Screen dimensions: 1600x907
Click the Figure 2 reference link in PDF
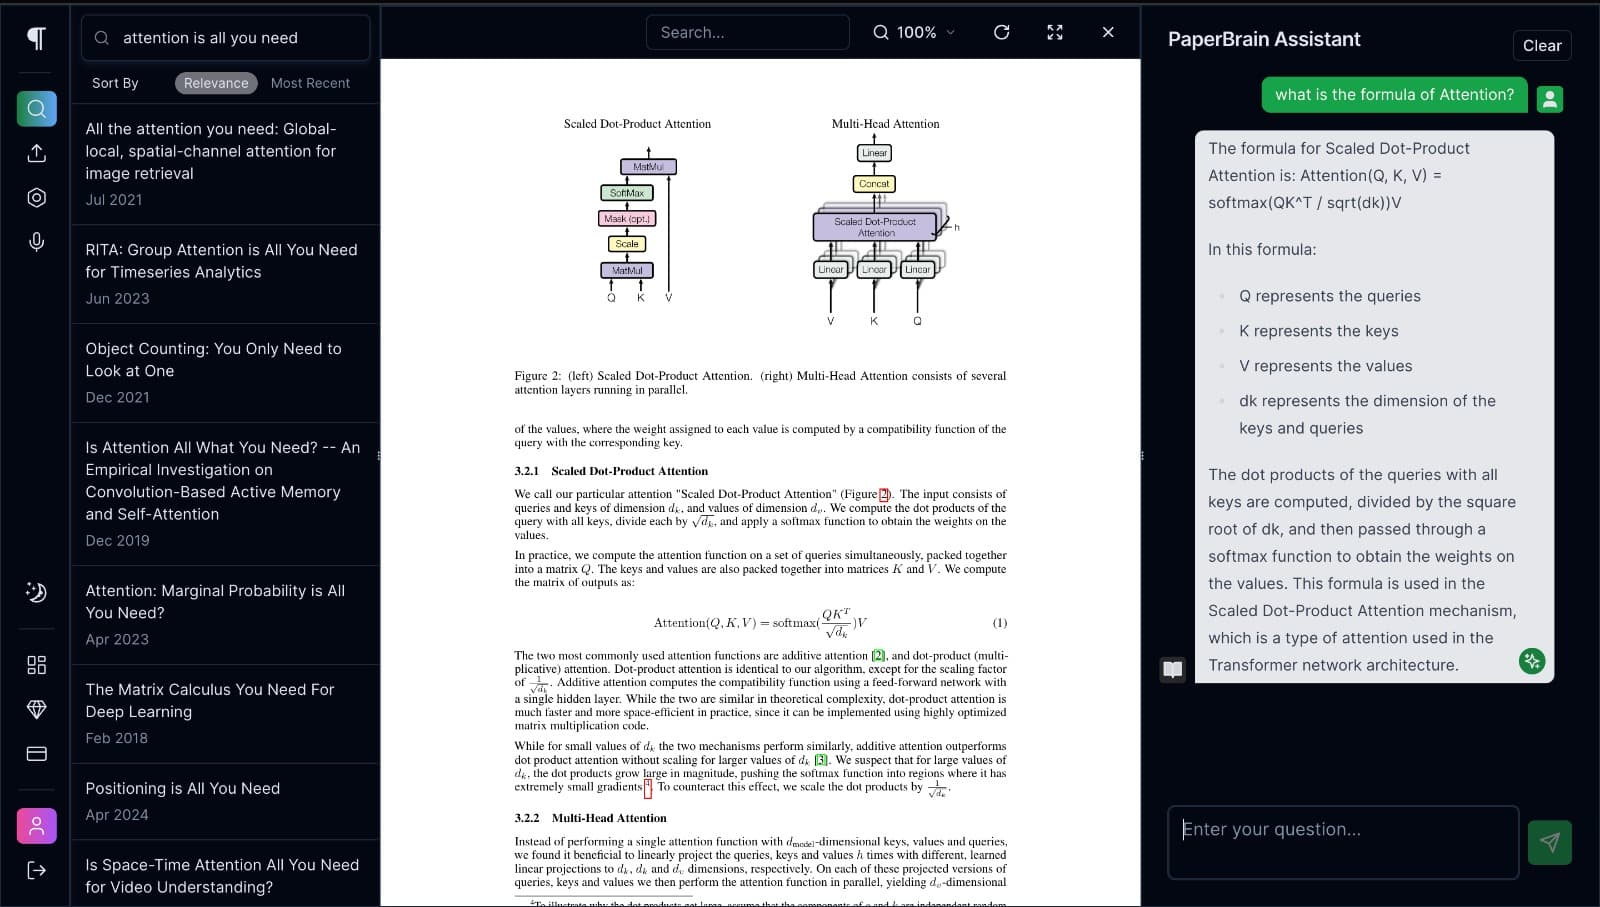884,494
